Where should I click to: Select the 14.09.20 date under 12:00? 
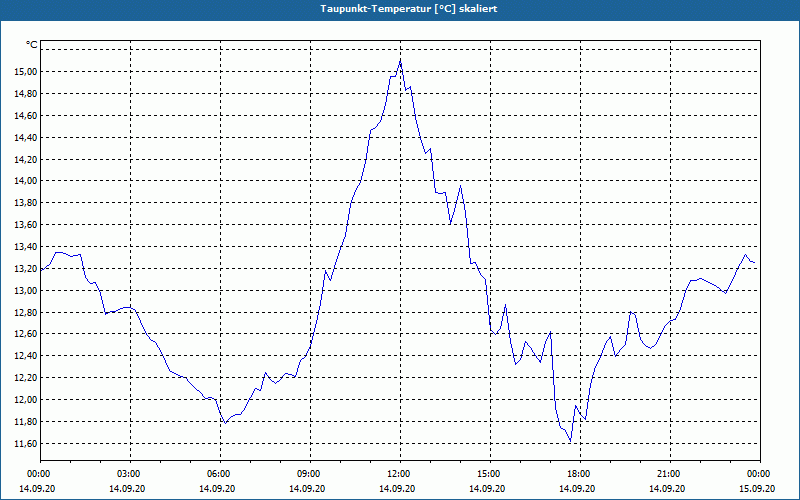[x=397, y=489]
